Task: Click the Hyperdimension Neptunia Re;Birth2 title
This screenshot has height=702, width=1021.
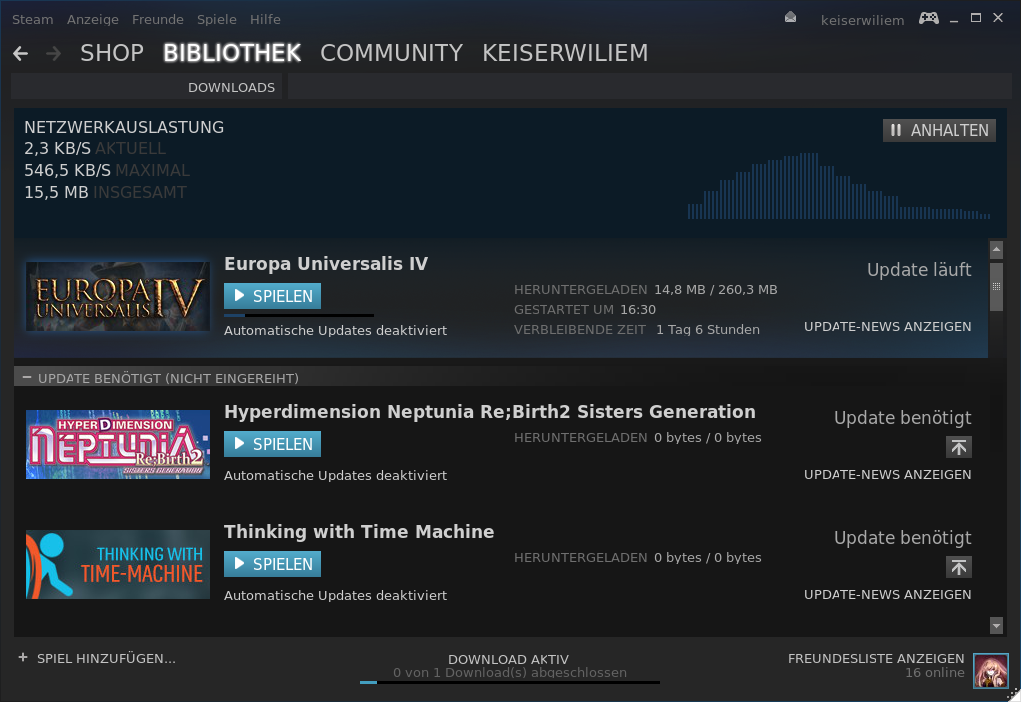Action: pos(490,412)
